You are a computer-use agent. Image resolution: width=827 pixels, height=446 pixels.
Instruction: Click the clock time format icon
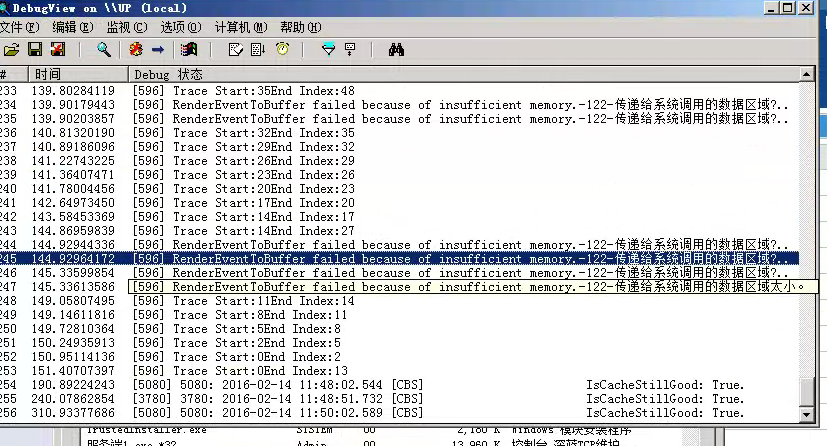(282, 49)
